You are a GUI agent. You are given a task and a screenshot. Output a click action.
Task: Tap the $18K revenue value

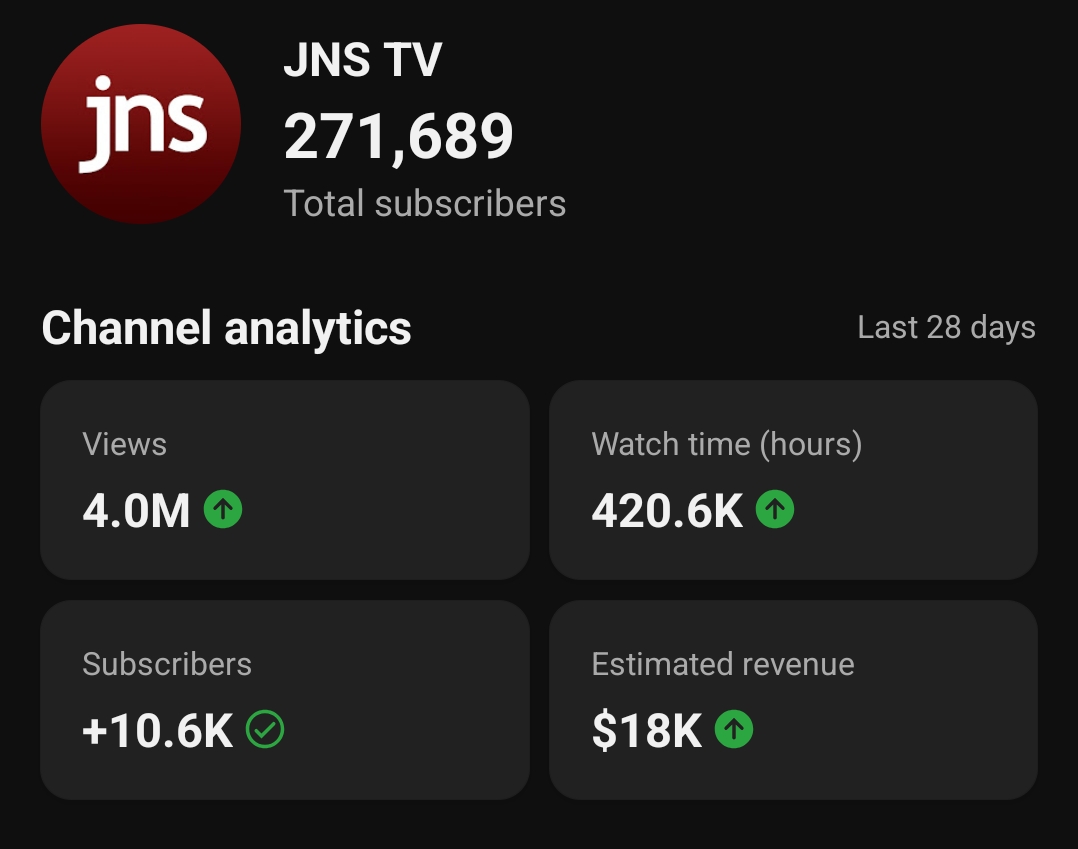click(646, 730)
